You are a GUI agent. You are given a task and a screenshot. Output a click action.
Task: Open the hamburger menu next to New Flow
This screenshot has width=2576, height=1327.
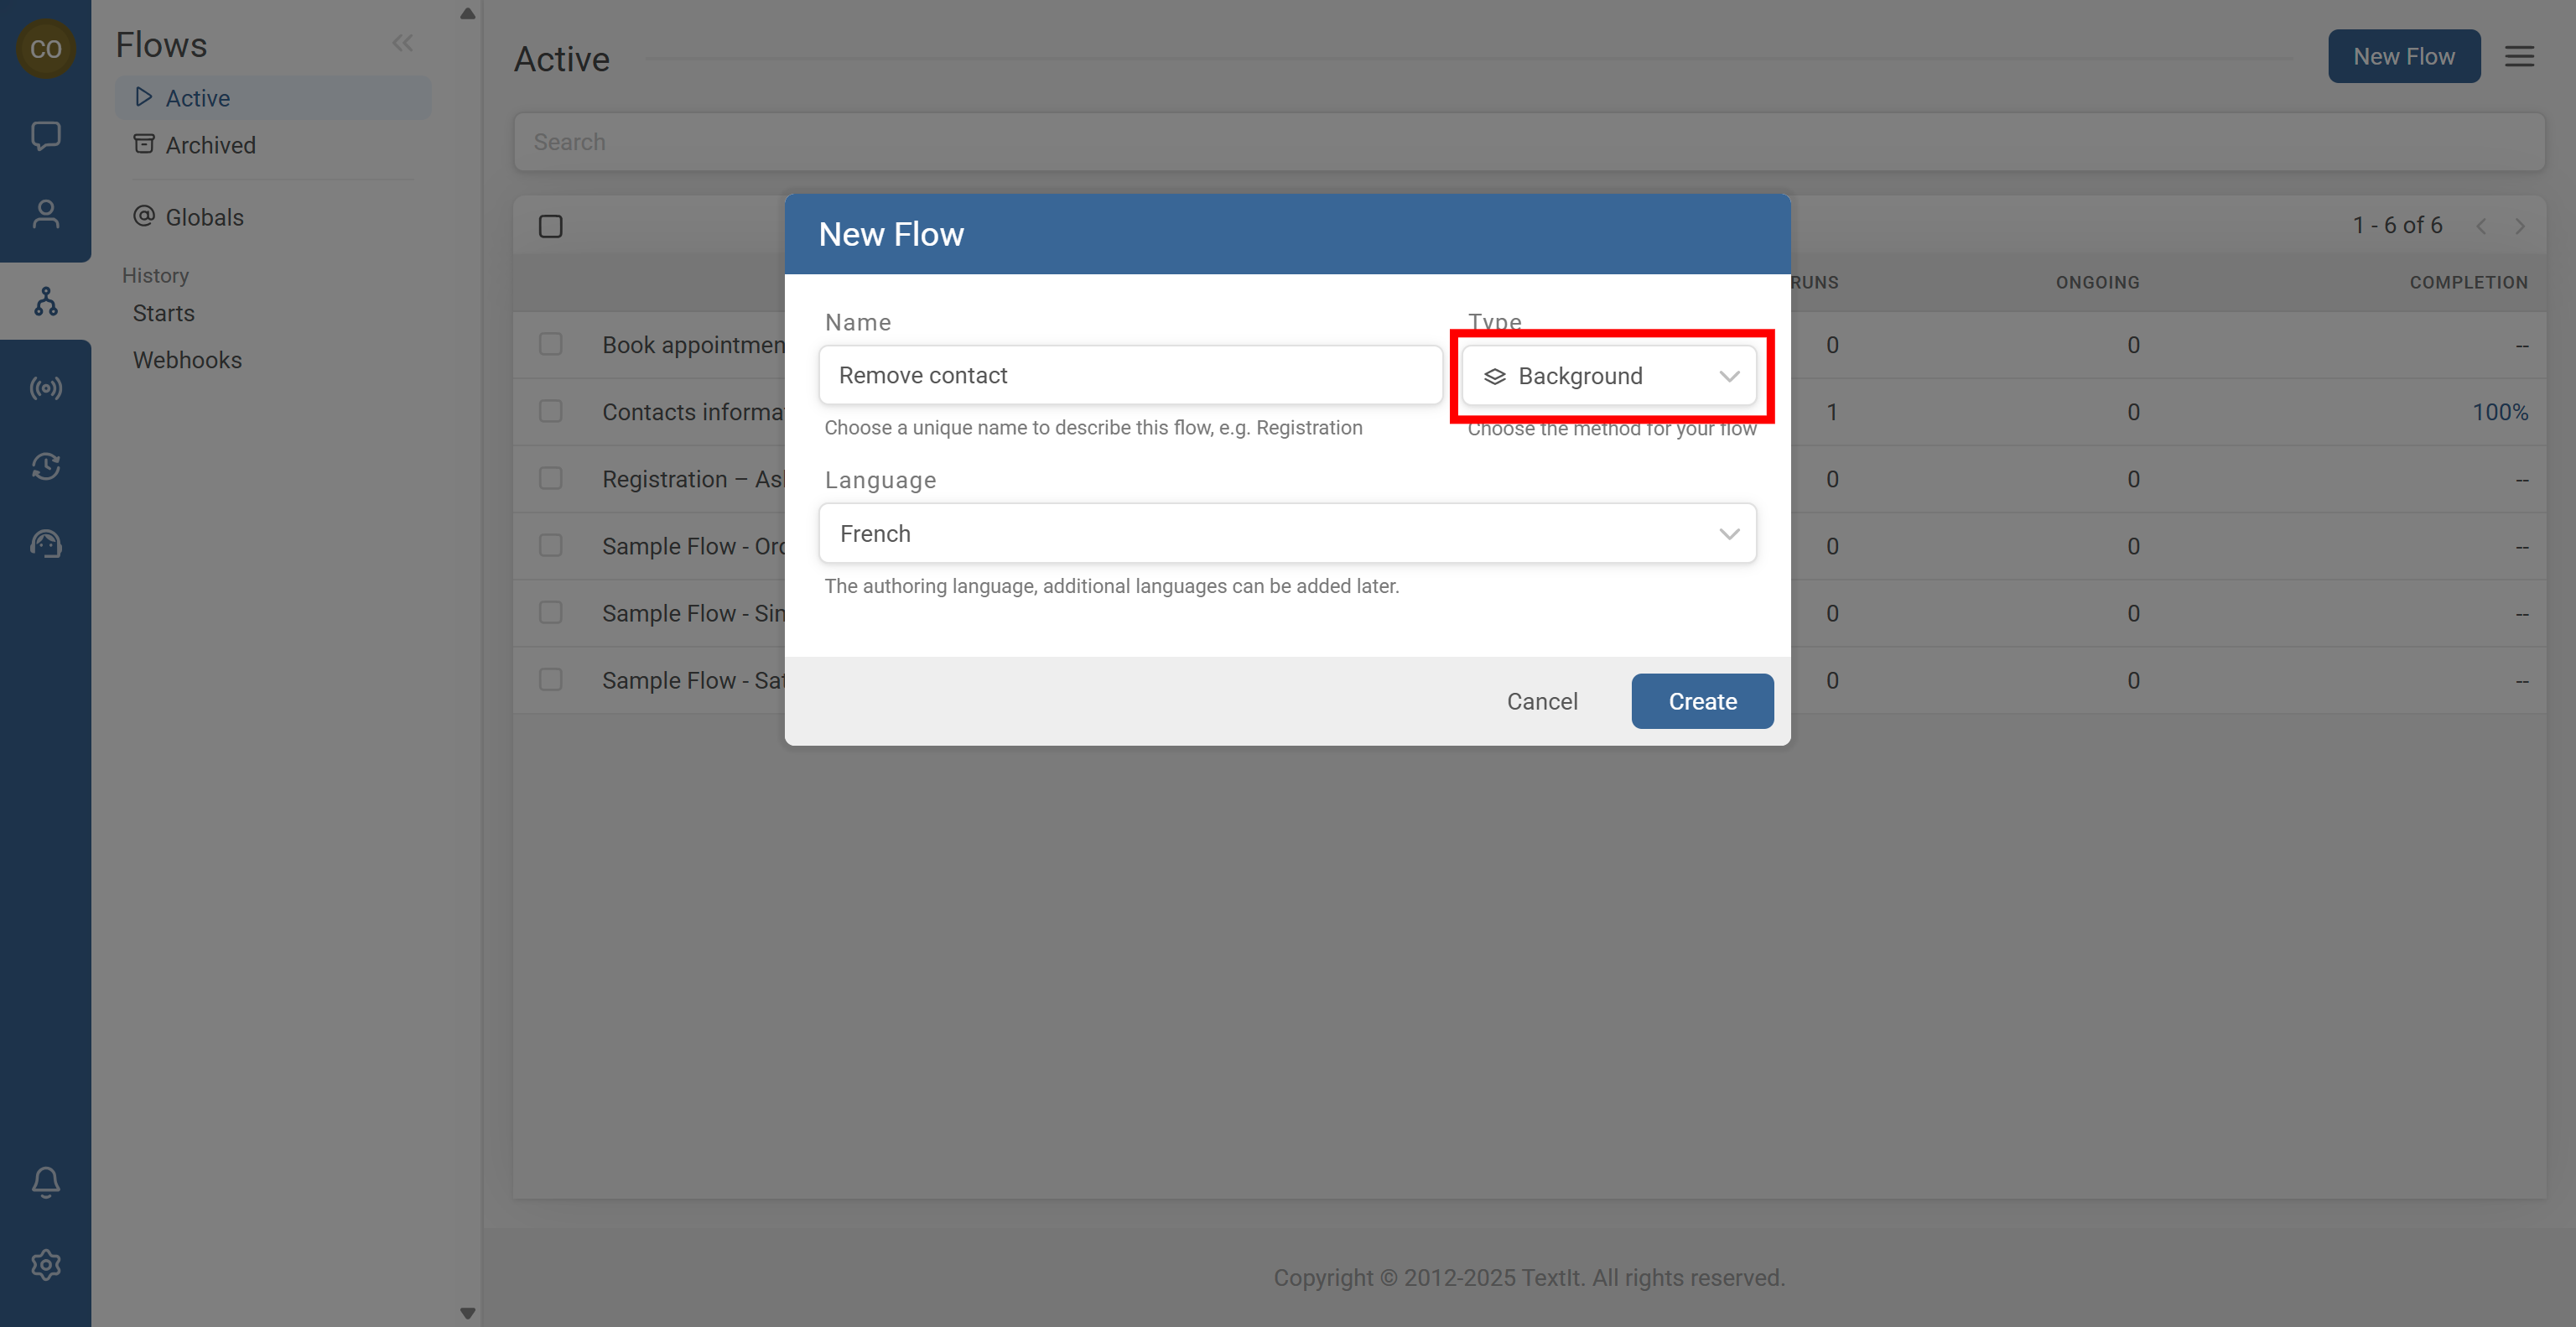(x=2519, y=57)
